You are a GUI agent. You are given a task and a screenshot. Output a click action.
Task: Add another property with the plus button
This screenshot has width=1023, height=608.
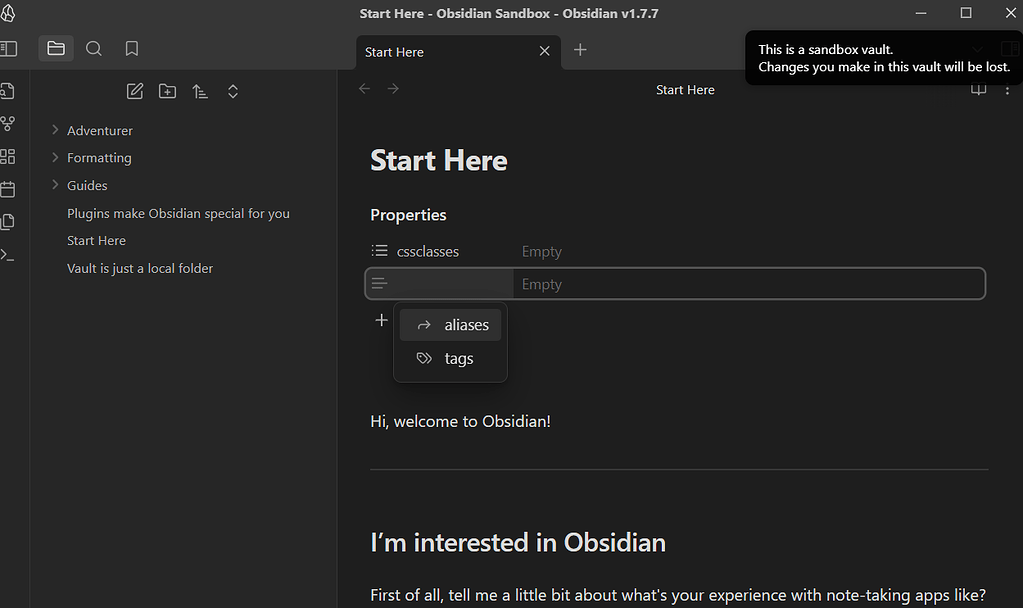click(381, 320)
